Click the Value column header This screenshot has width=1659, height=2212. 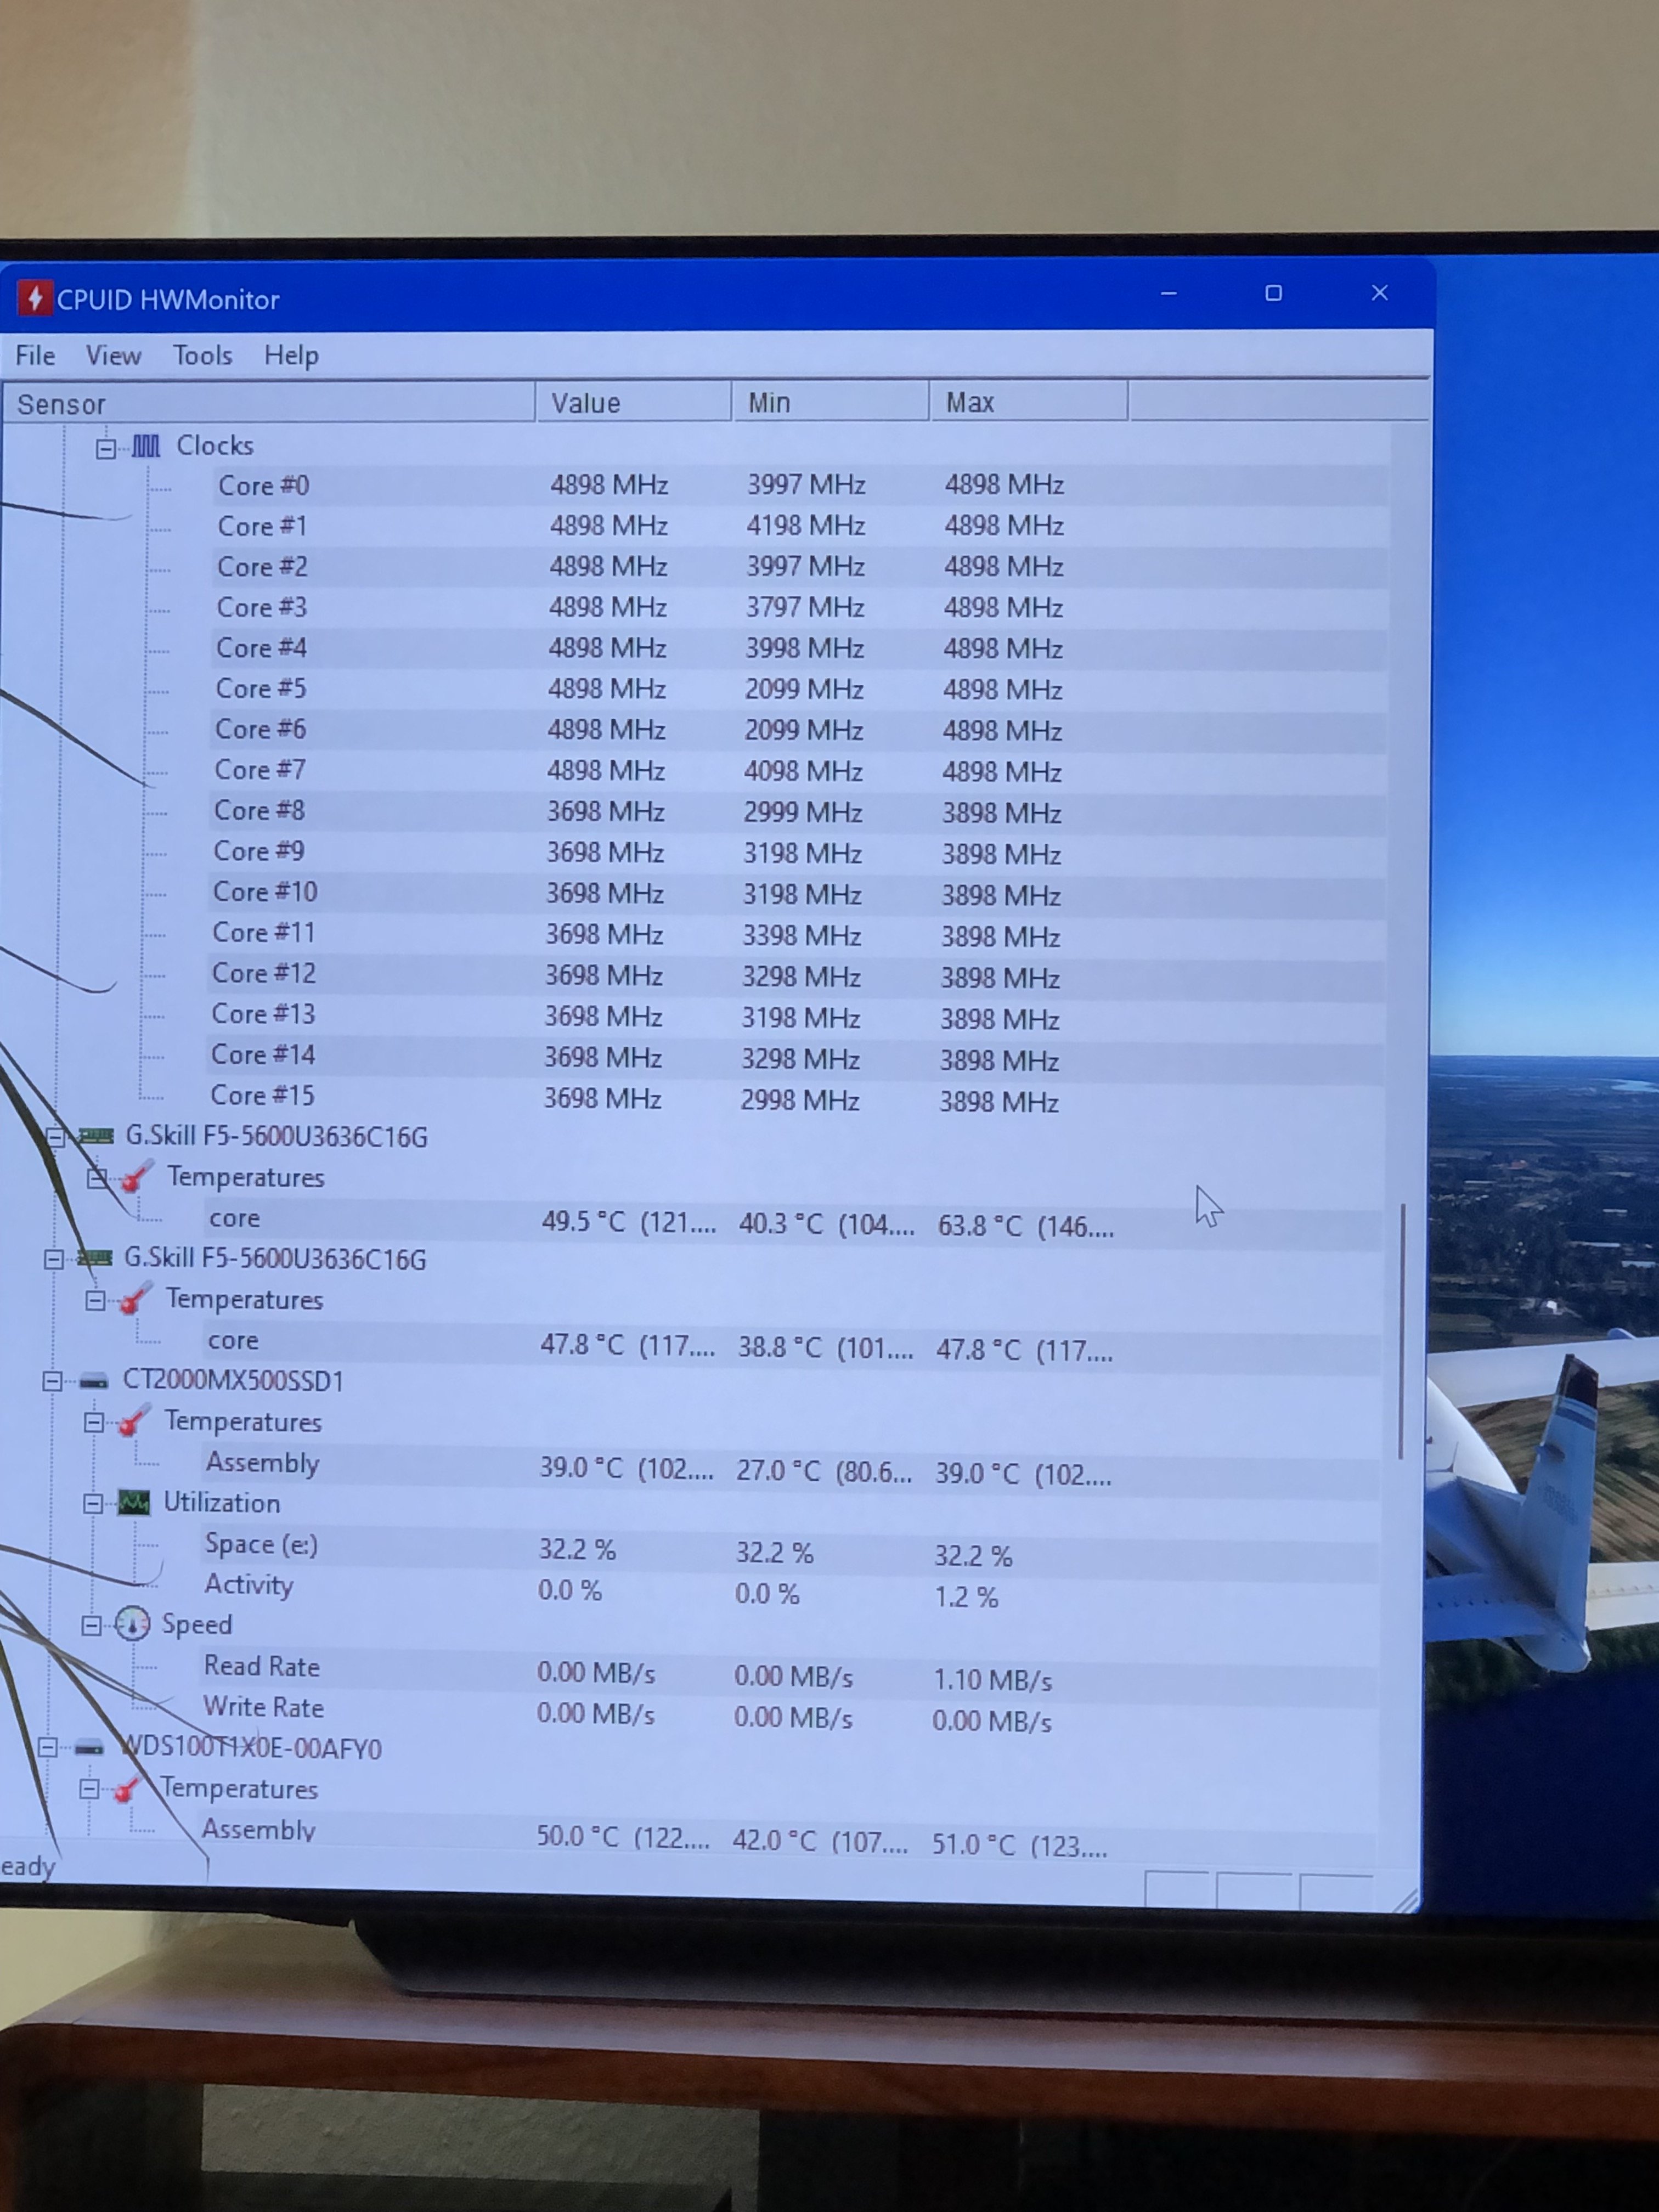(632, 403)
